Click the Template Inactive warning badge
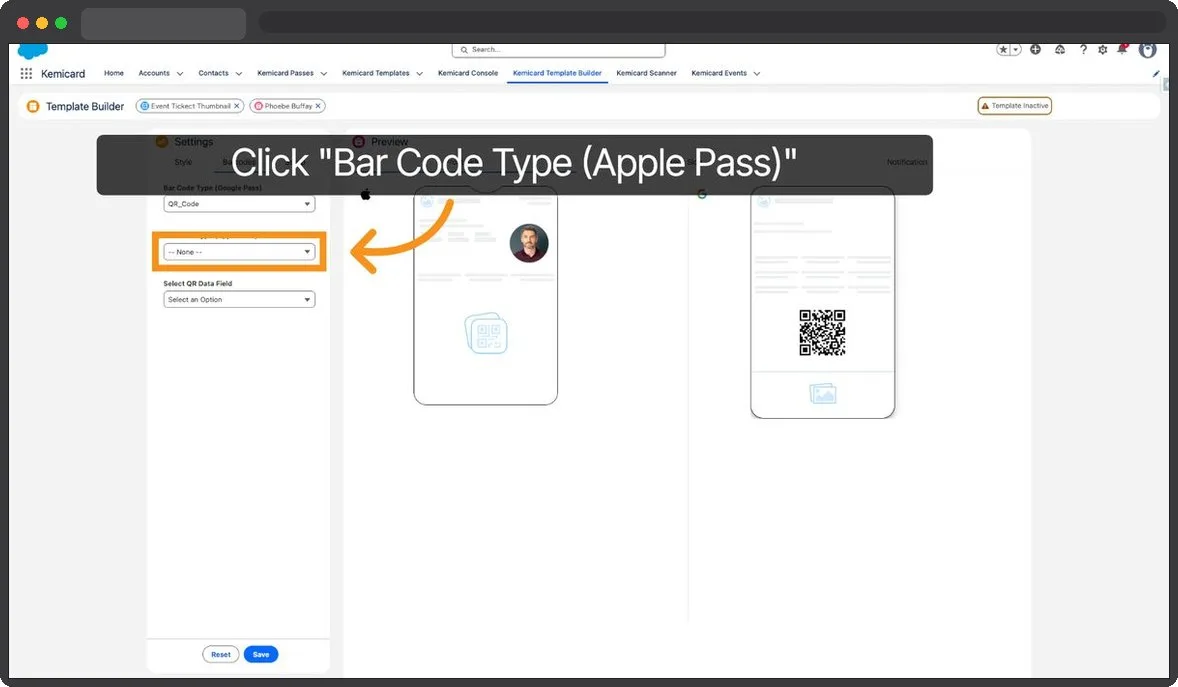1178x687 pixels. pos(1014,106)
